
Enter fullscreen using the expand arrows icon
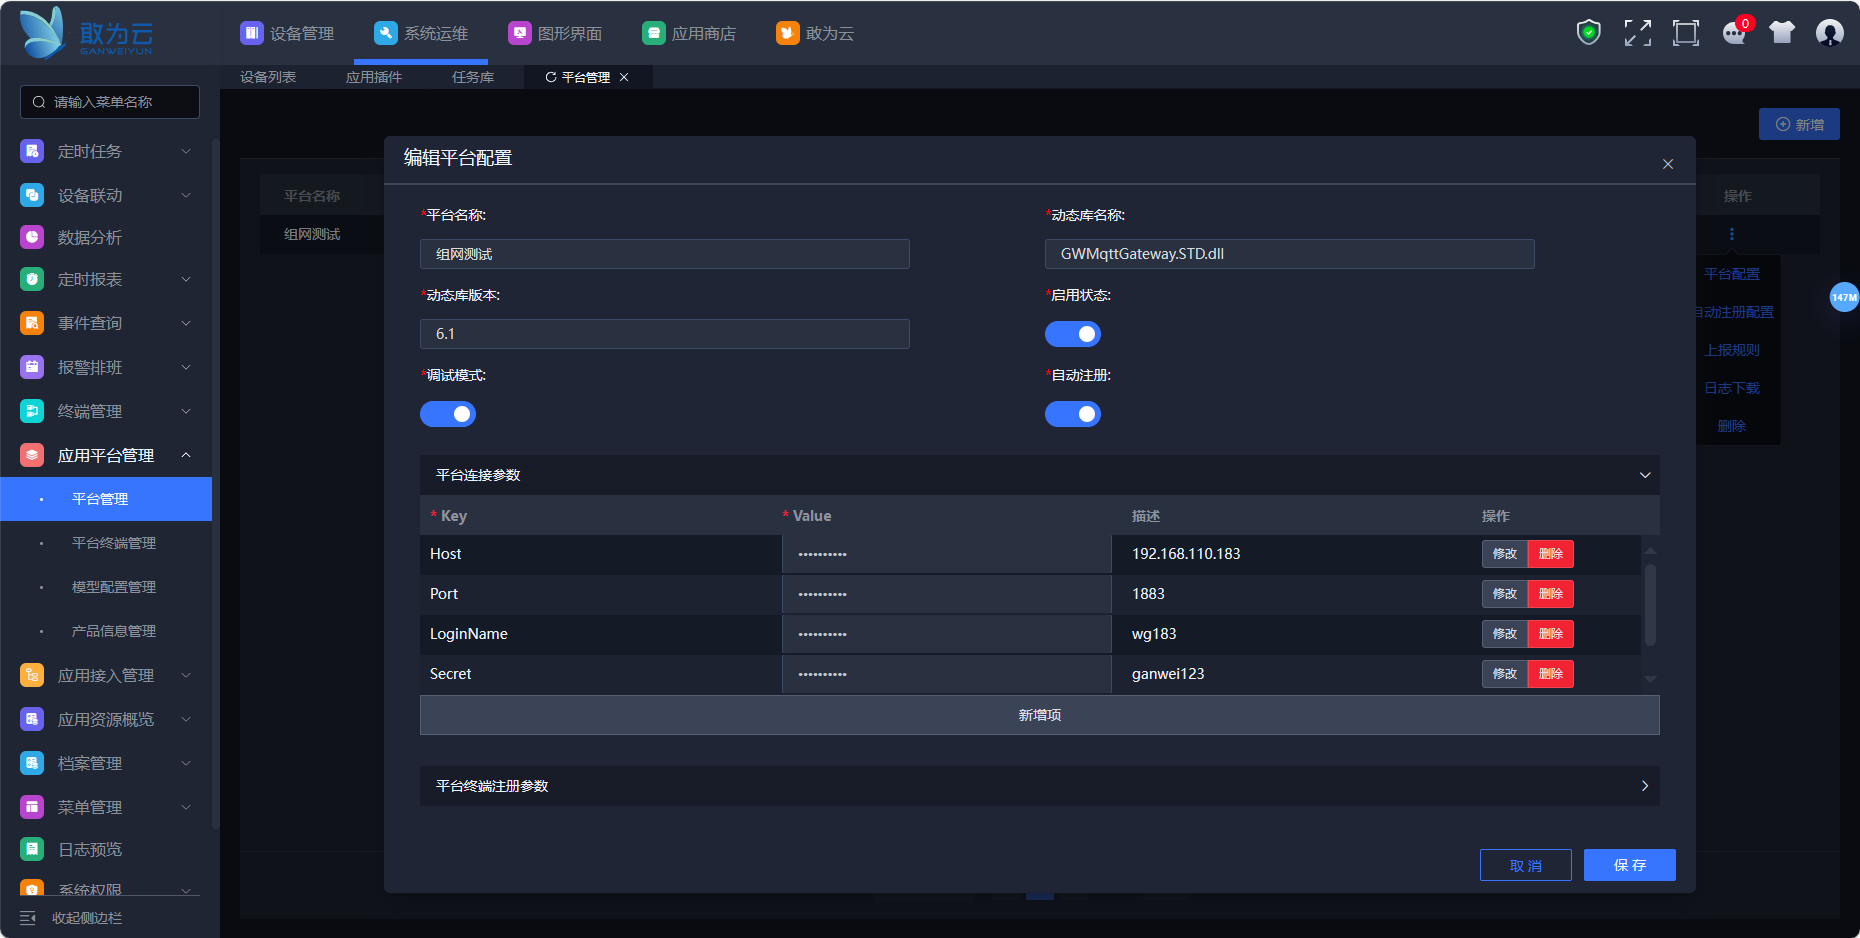click(1637, 33)
